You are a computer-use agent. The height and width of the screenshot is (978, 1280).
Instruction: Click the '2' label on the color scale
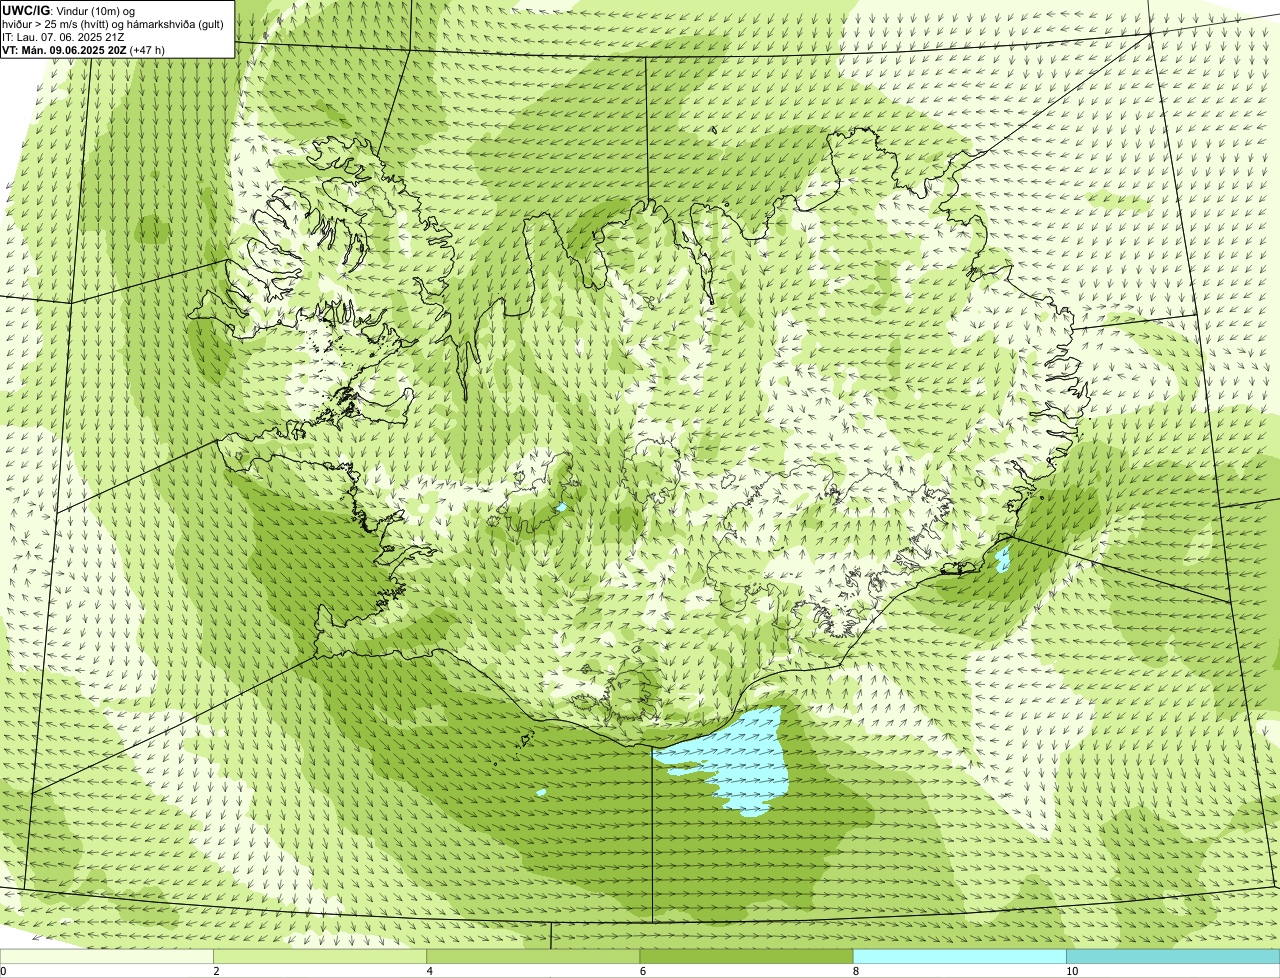point(216,971)
